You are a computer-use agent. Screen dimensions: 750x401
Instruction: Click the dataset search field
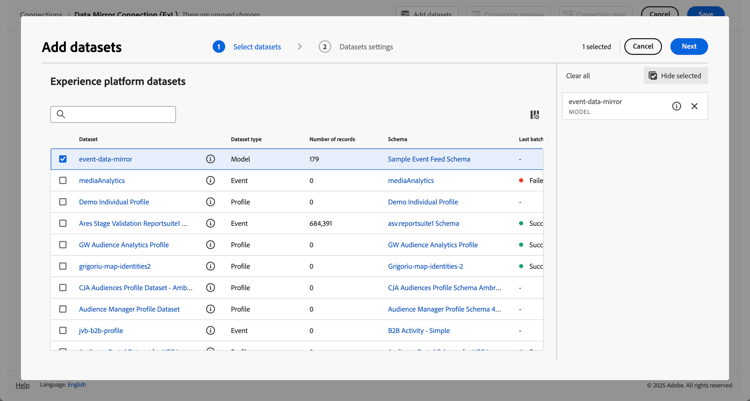click(x=113, y=115)
